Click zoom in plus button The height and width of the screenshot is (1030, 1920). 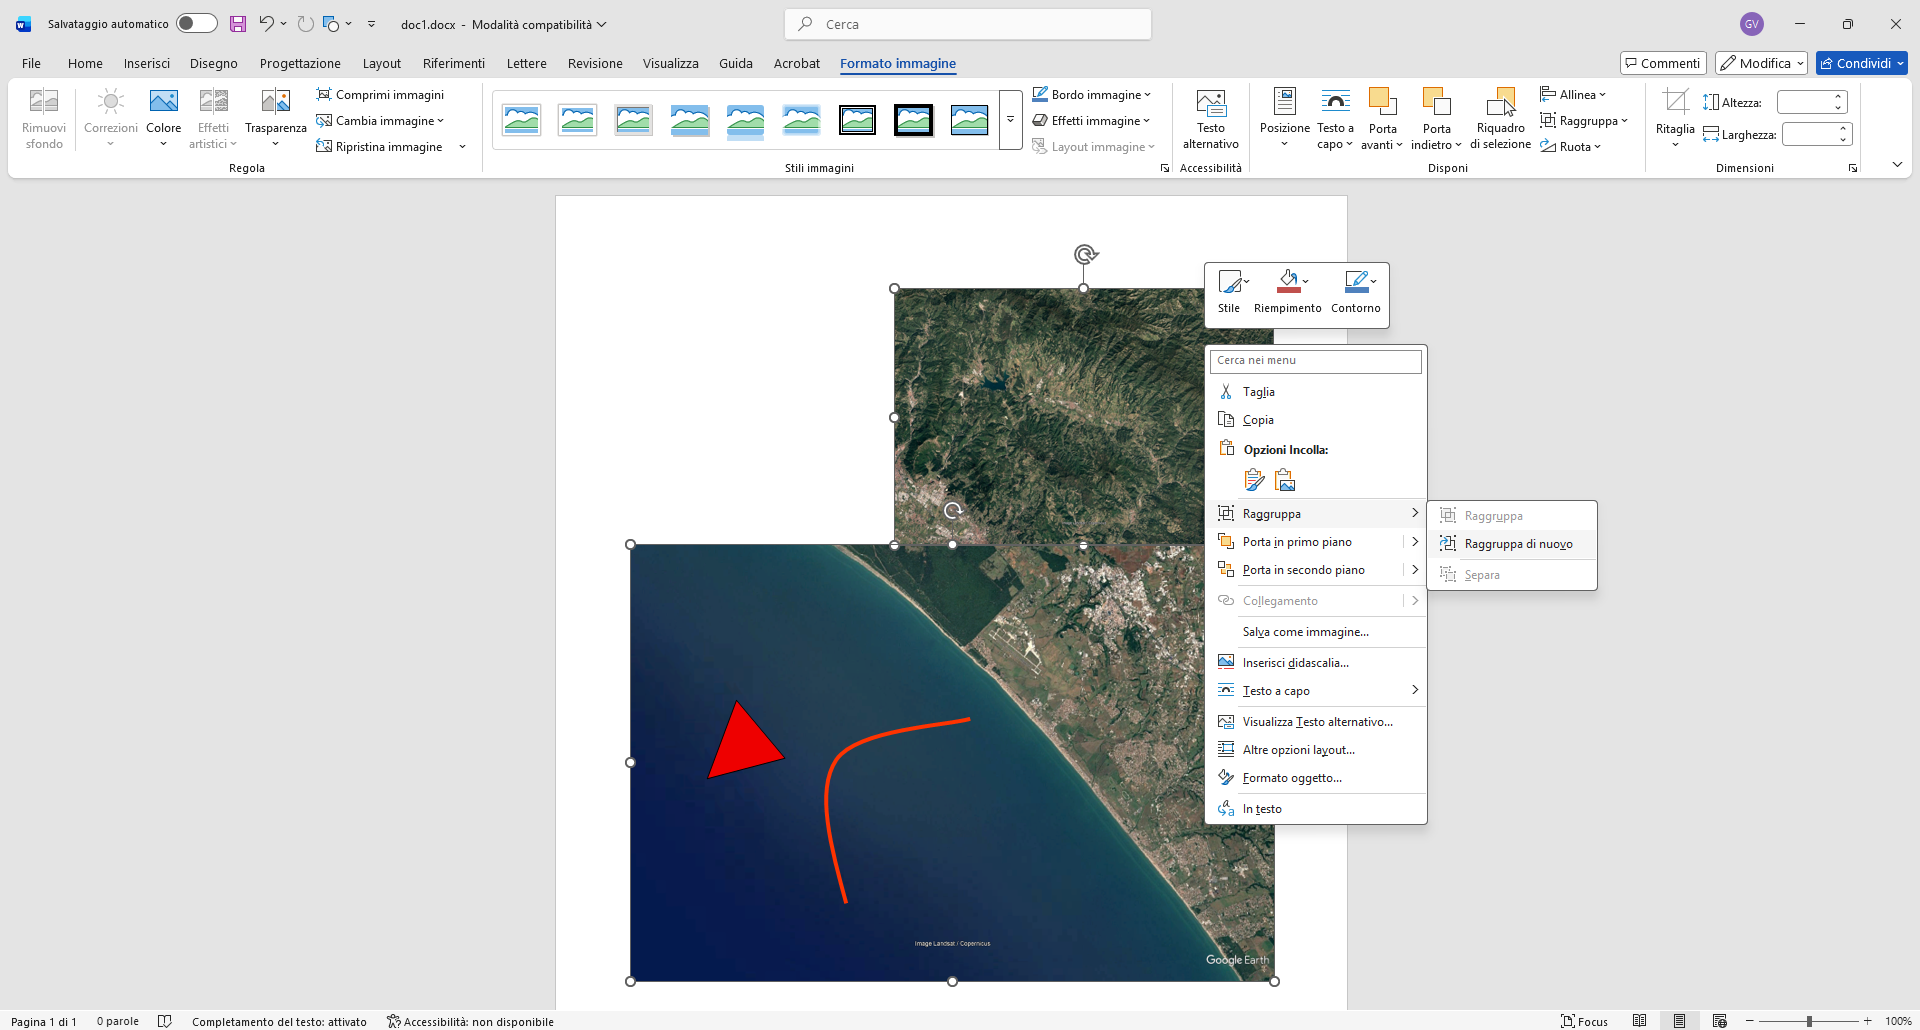[x=1867, y=1021]
